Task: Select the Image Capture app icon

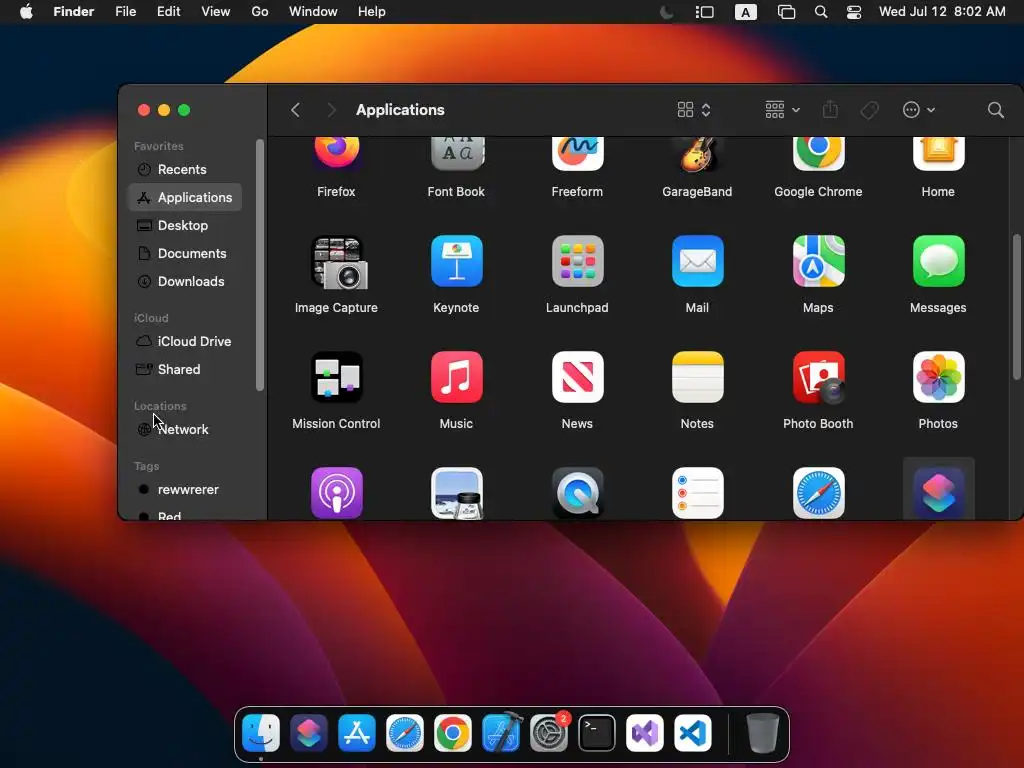Action: 339,262
